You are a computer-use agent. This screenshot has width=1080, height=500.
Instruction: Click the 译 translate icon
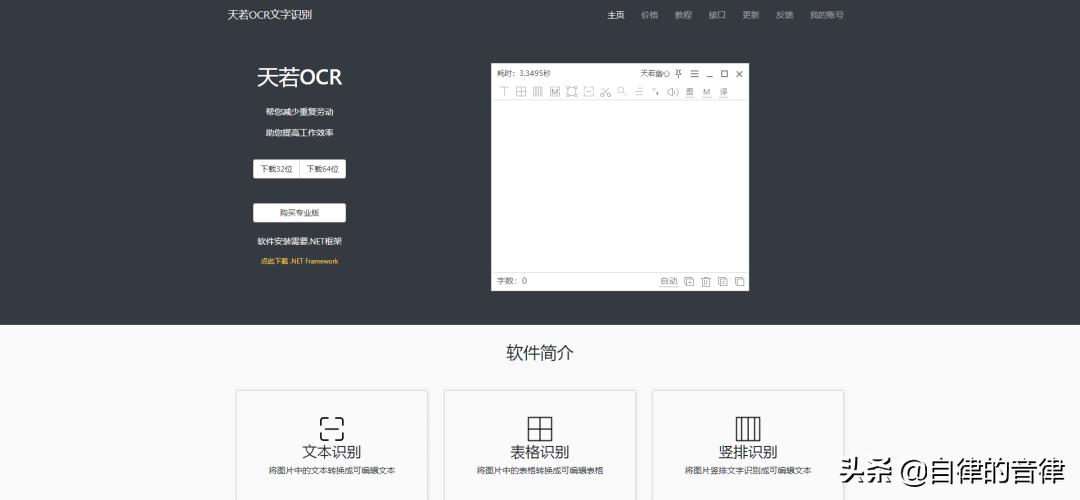(724, 92)
